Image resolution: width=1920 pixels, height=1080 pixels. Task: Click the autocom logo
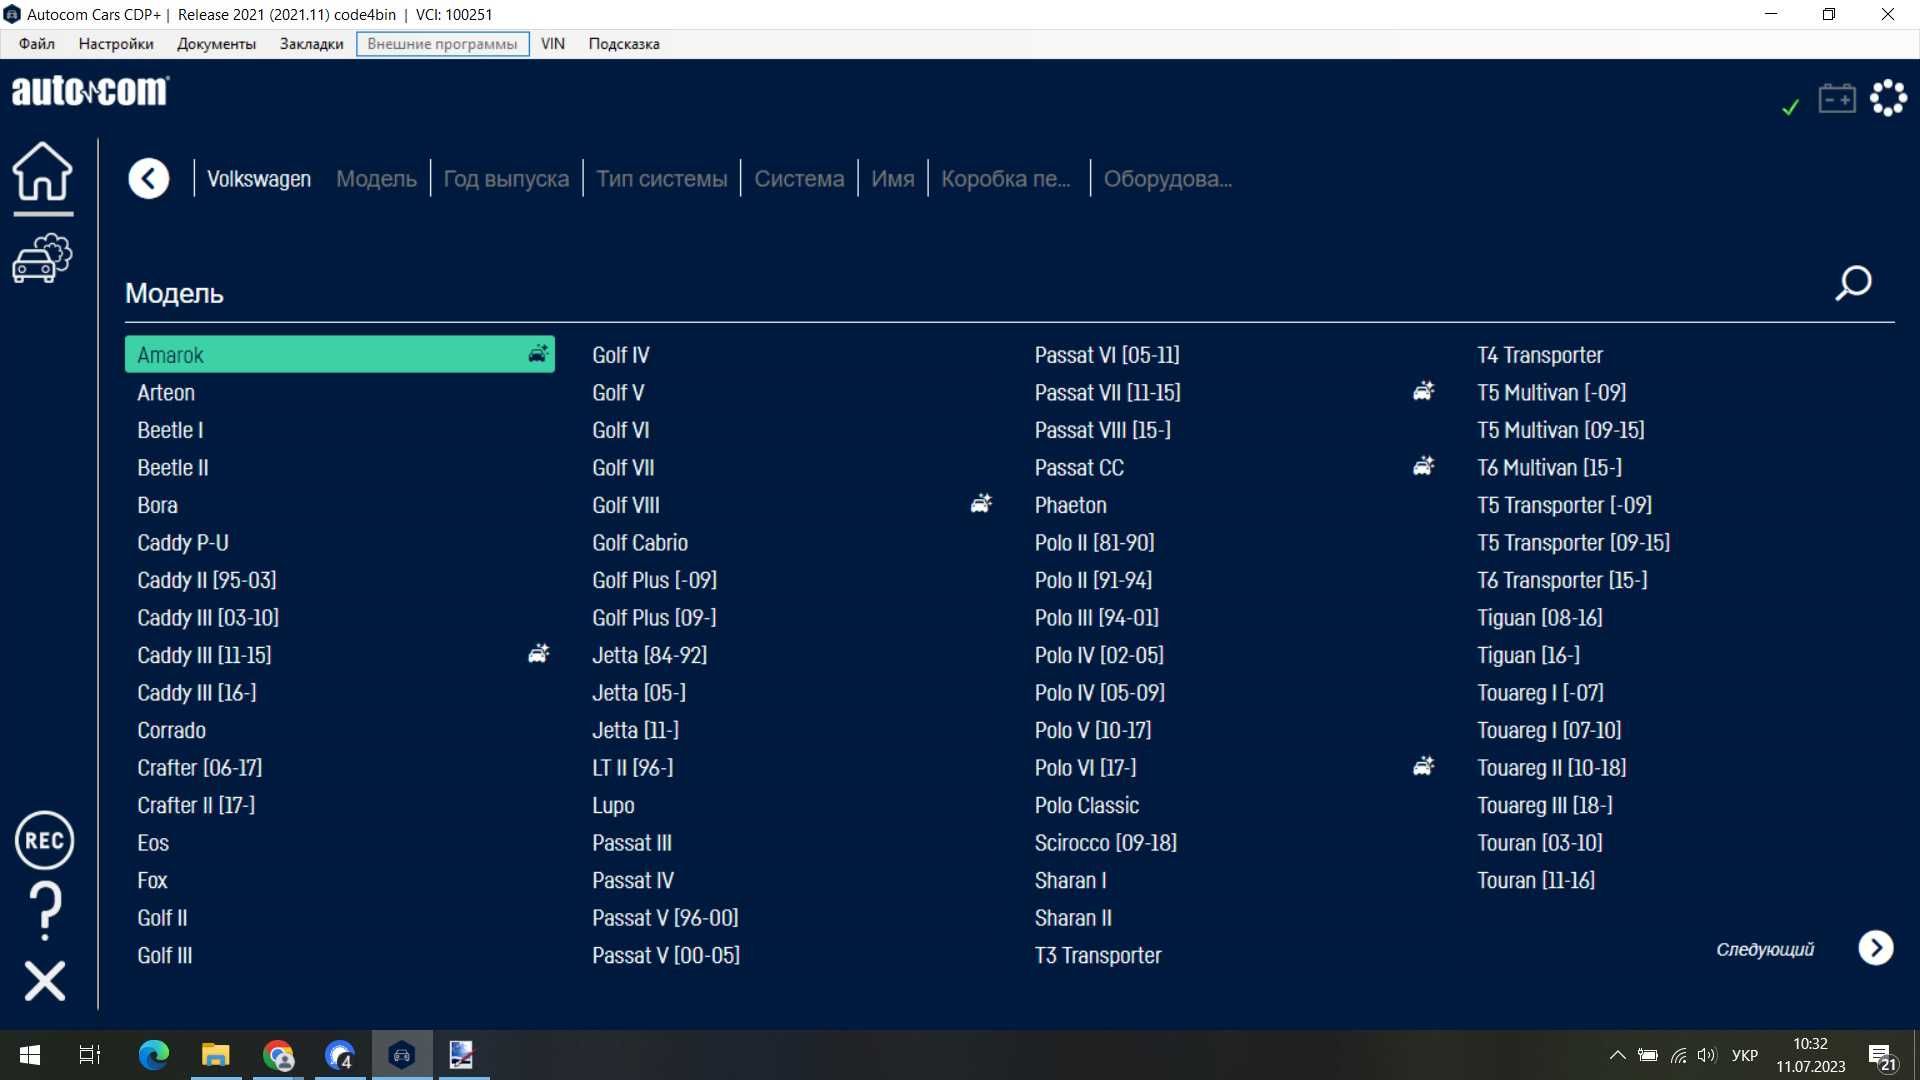(90, 91)
